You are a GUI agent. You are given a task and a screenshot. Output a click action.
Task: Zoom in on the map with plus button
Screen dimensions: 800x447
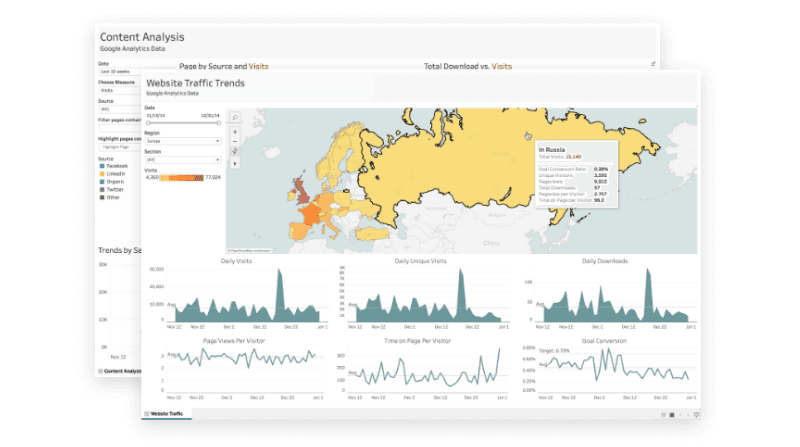coord(235,131)
